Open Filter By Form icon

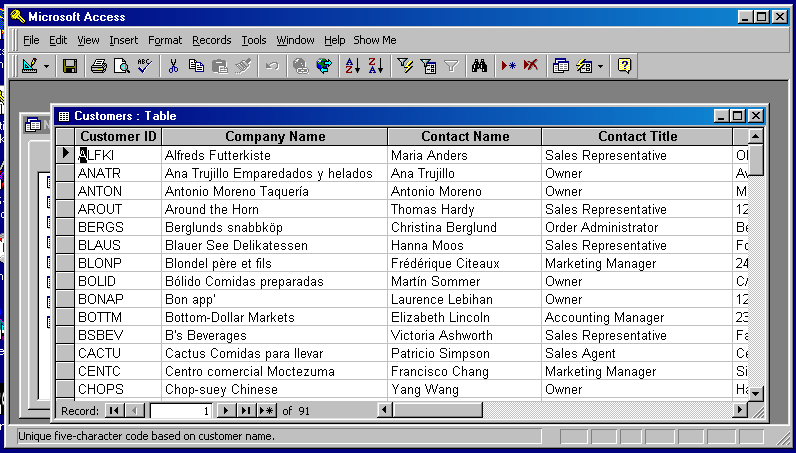428,66
